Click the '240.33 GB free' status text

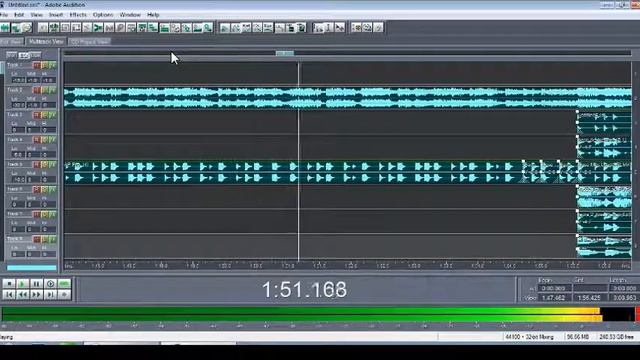(x=616, y=337)
